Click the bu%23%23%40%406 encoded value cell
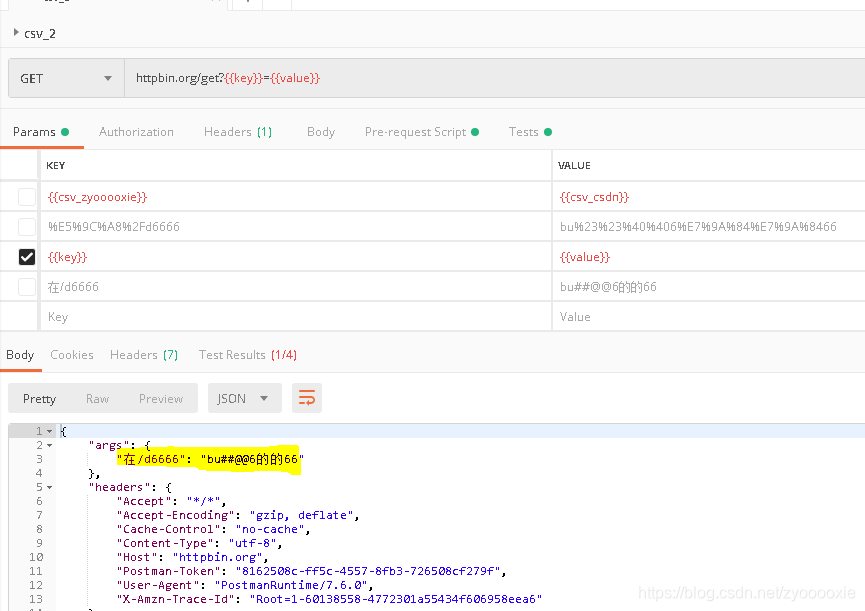 click(x=709, y=227)
